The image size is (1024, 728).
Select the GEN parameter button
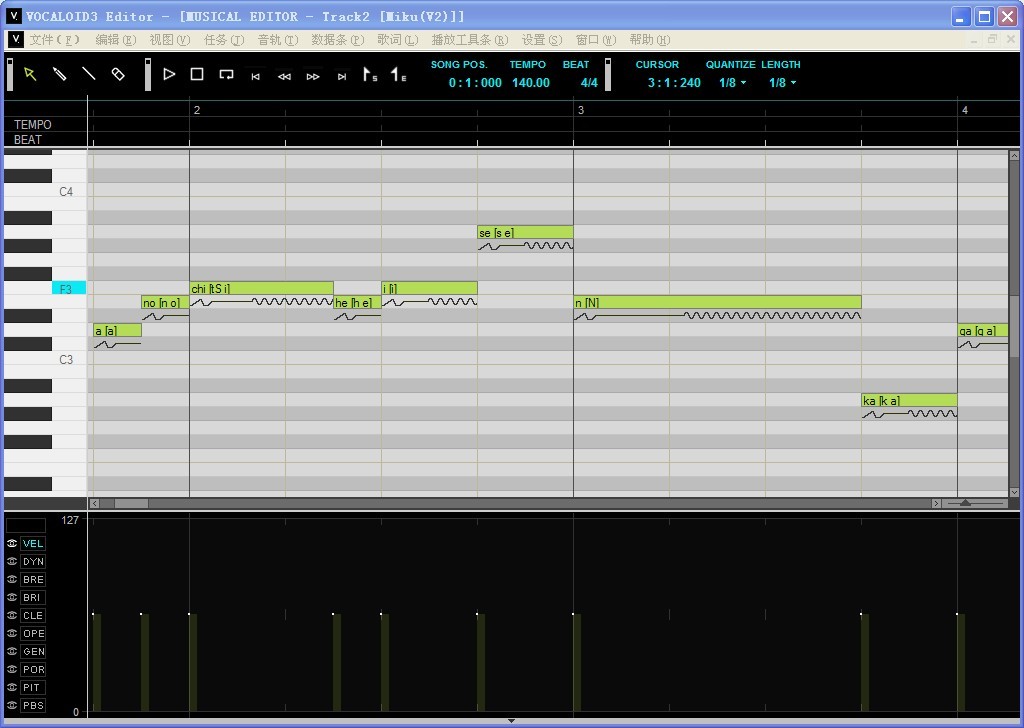pos(33,652)
